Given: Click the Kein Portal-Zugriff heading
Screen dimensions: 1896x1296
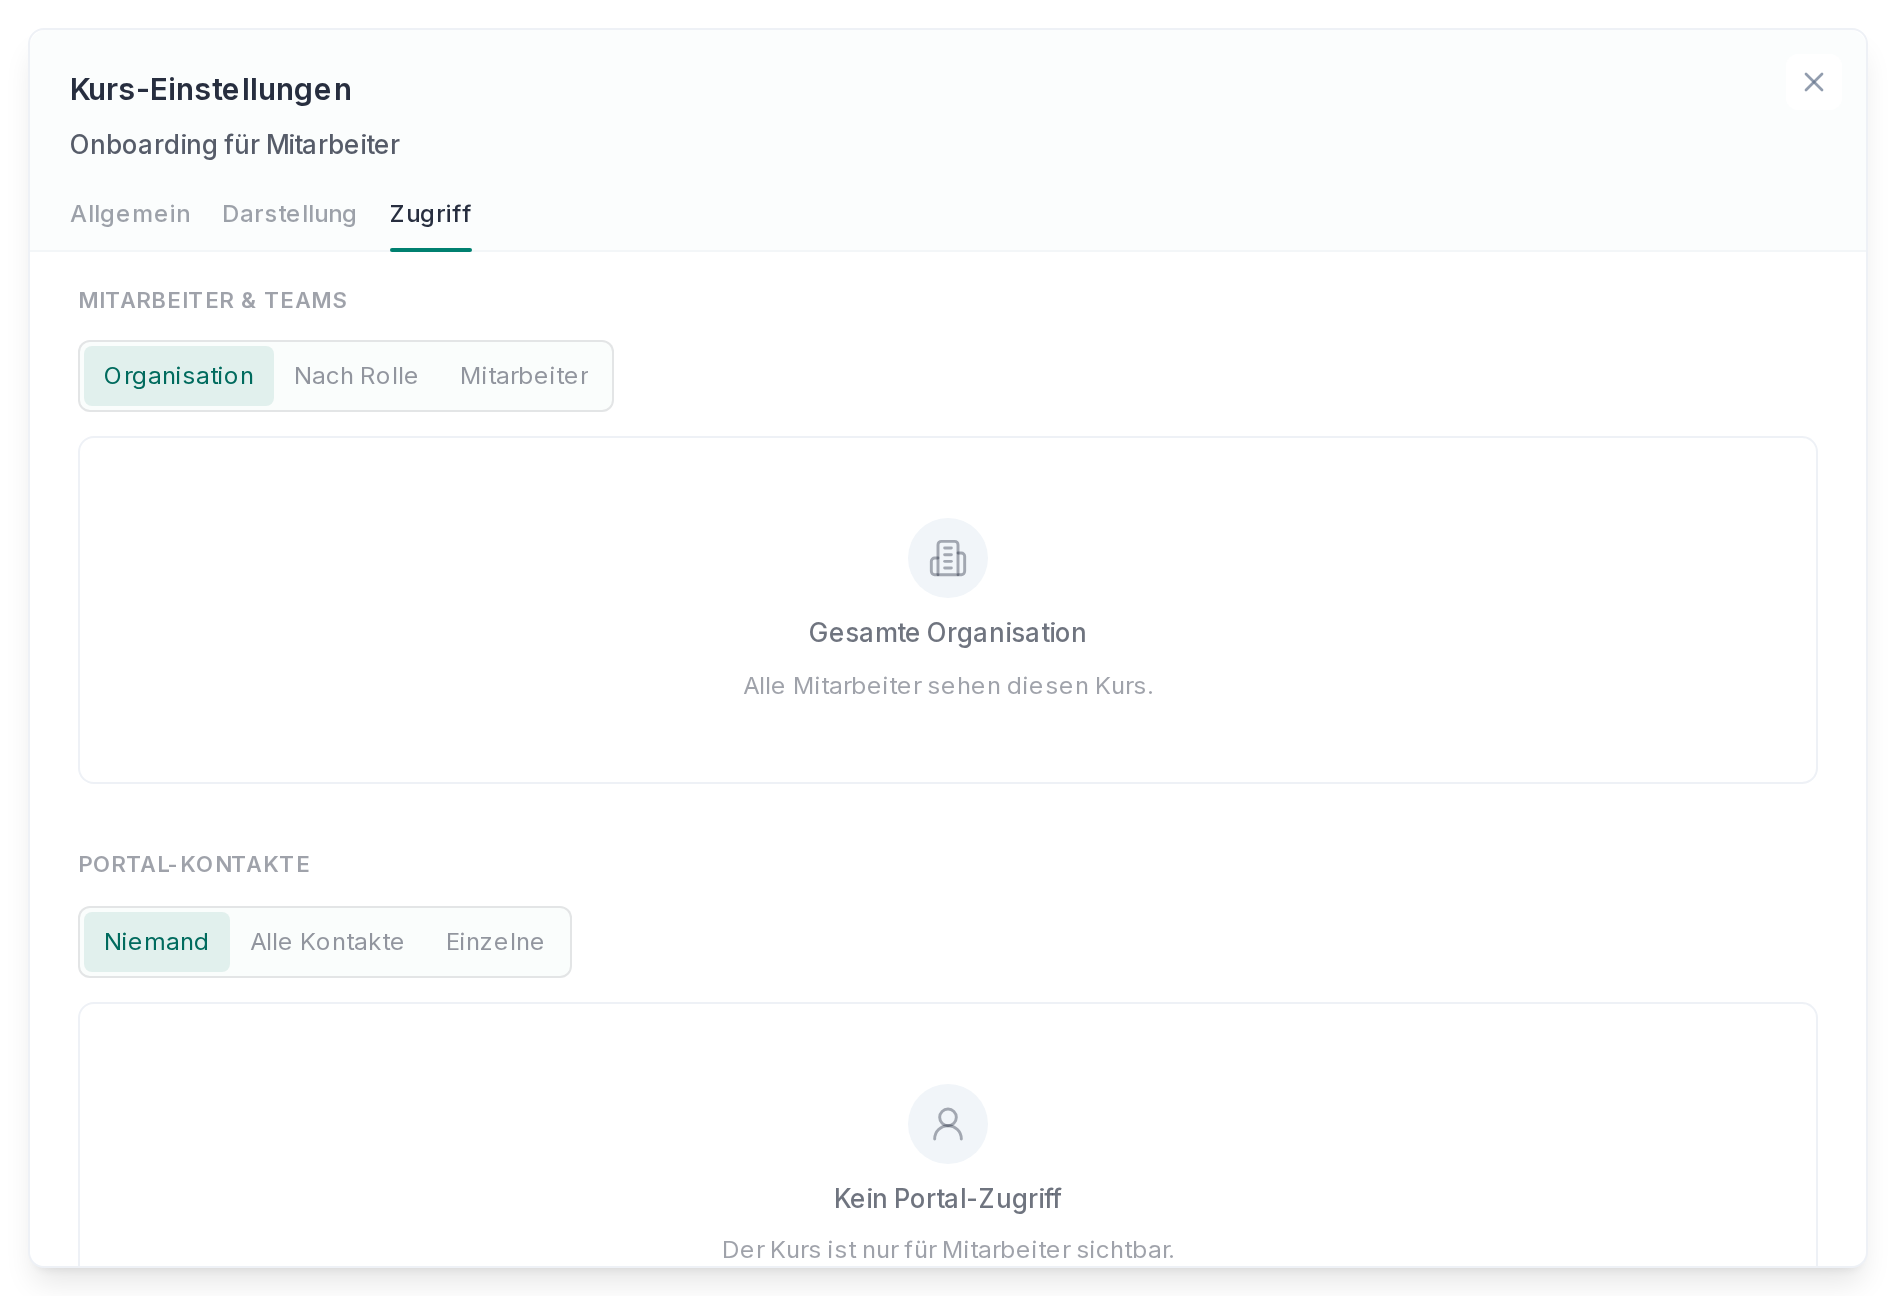Looking at the screenshot, I should [948, 1199].
